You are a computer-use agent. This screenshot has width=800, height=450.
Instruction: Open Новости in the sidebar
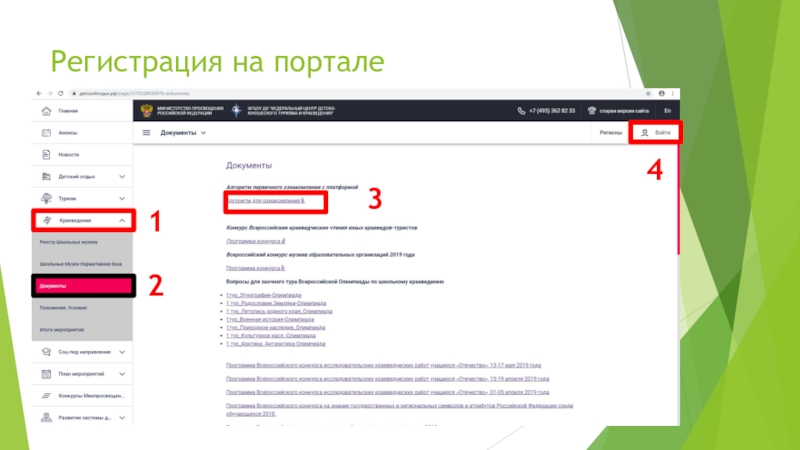pos(82,155)
